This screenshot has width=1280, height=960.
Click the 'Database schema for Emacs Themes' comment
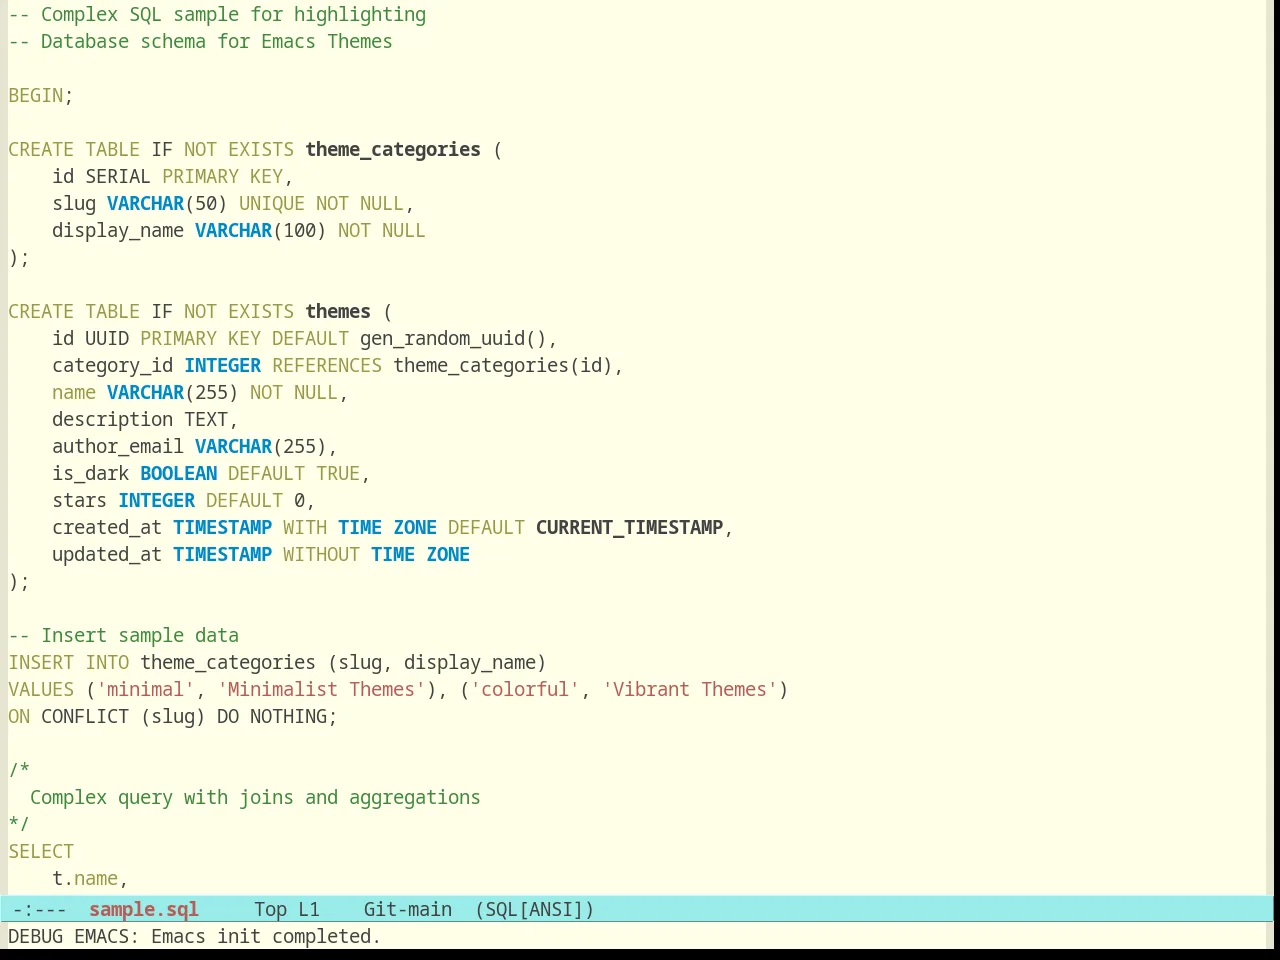(x=200, y=41)
